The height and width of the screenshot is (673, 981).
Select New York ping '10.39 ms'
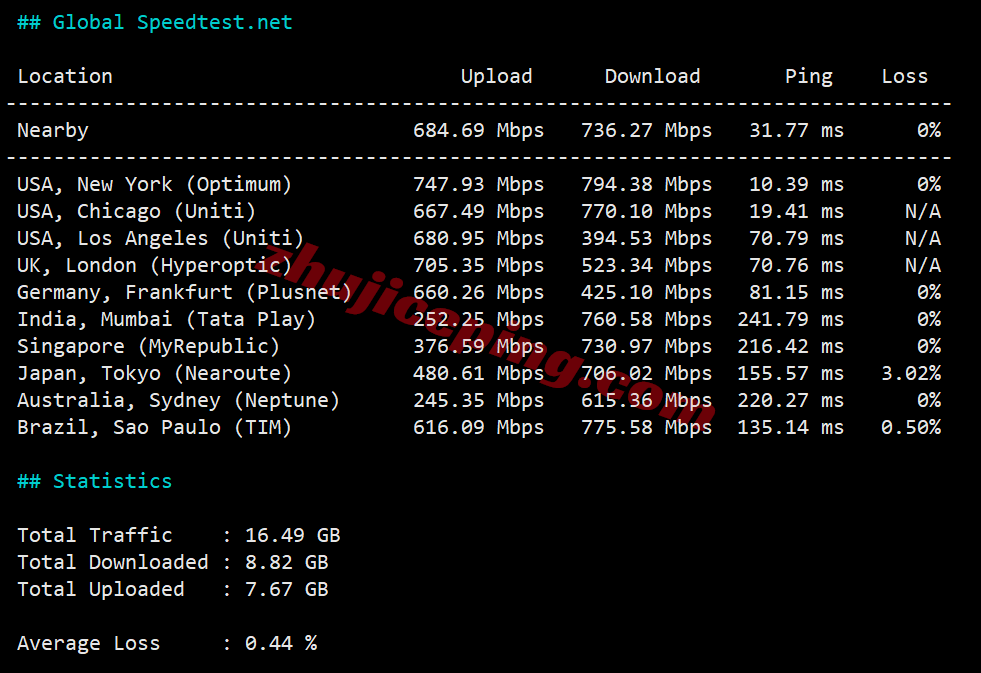point(796,185)
